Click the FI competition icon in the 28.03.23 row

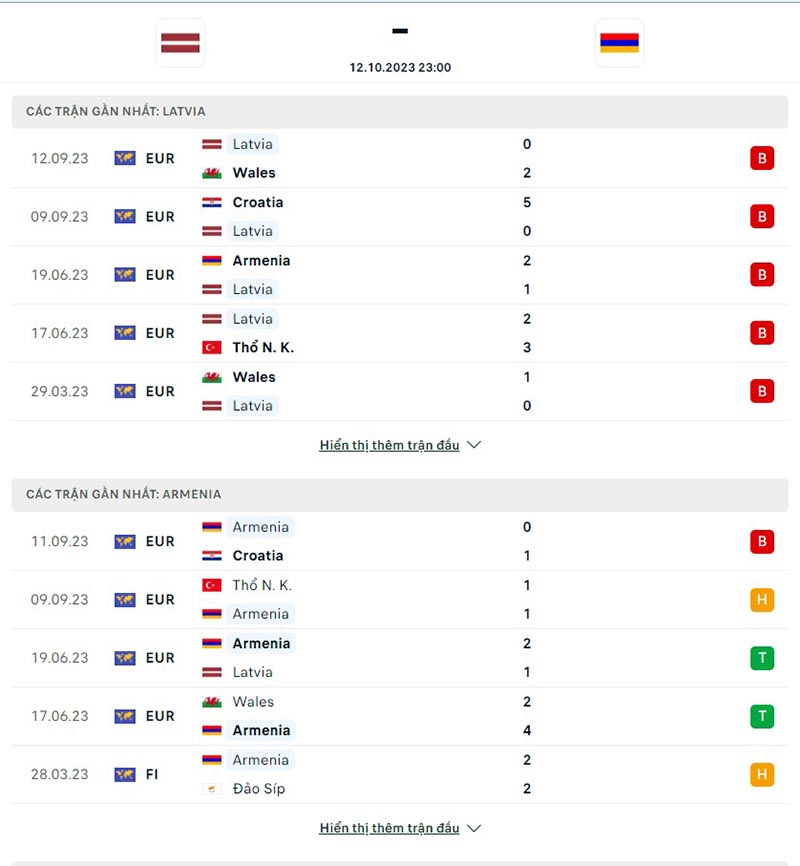(125, 774)
